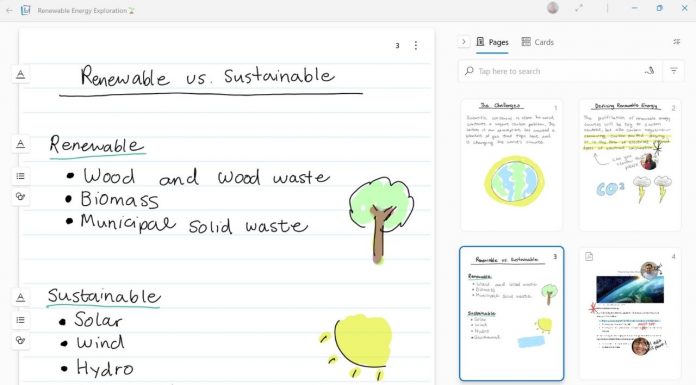696x385 pixels.
Task: Click list icon beside the Solar bullet
Action: pyautogui.click(x=20, y=320)
